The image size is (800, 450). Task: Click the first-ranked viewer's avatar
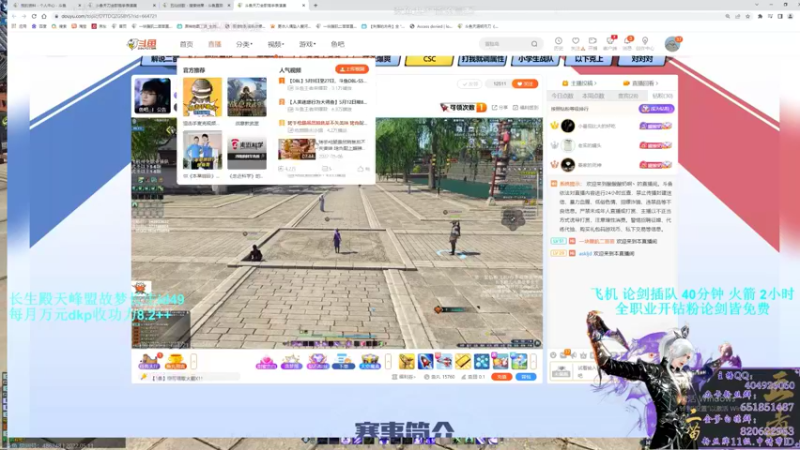pos(568,126)
